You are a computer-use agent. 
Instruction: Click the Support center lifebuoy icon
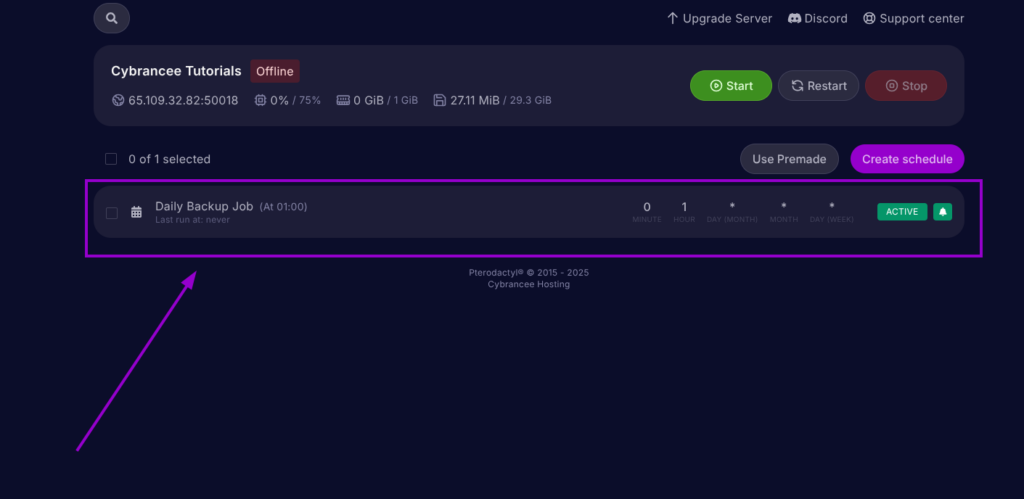(869, 18)
